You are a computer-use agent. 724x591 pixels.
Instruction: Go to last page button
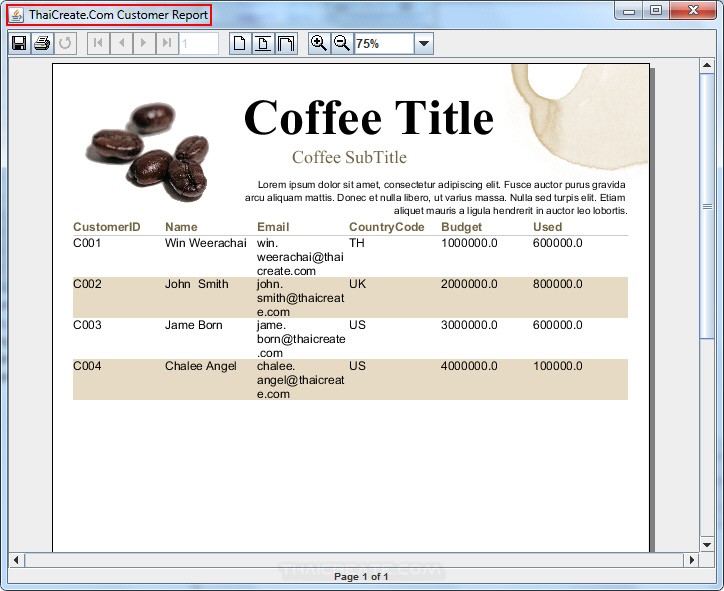(x=167, y=43)
